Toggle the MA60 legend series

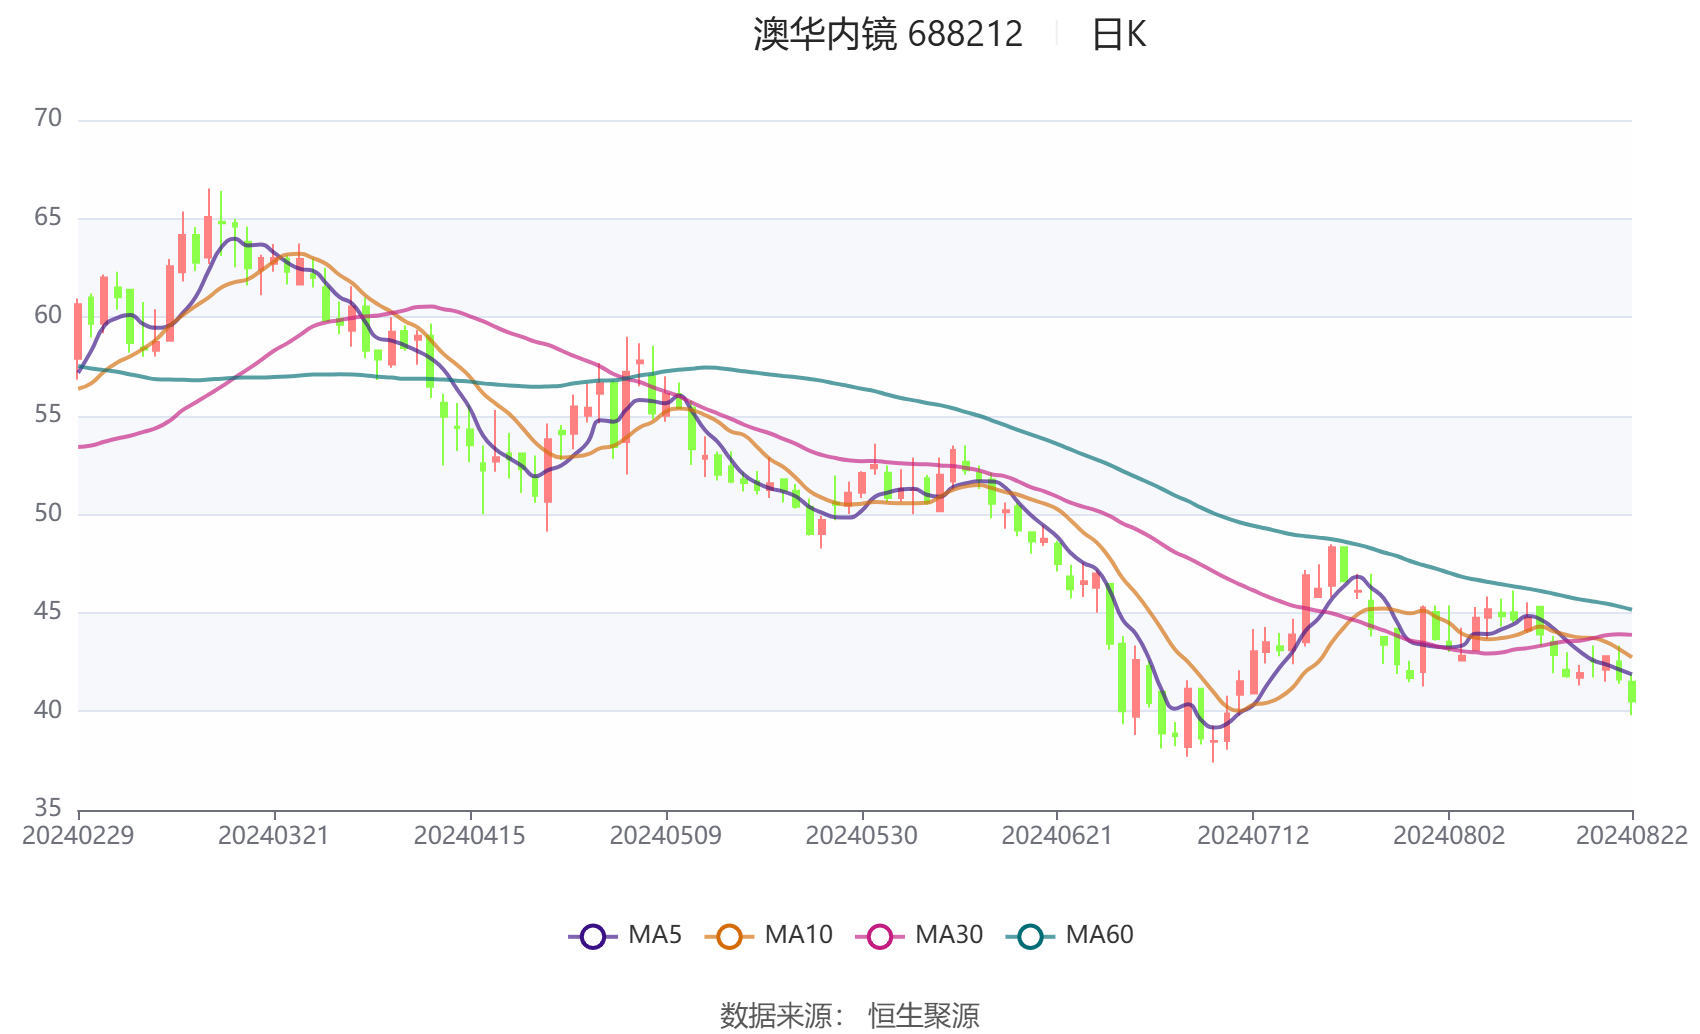[1070, 936]
